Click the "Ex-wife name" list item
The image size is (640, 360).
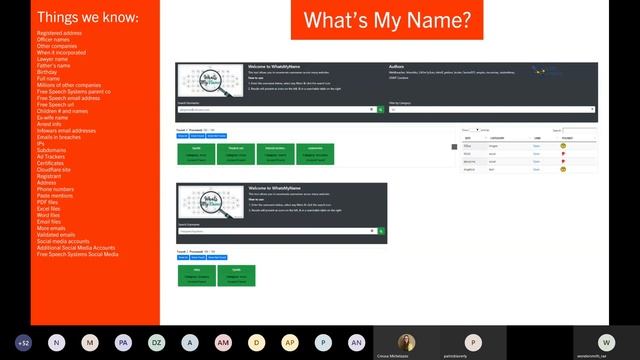point(53,118)
